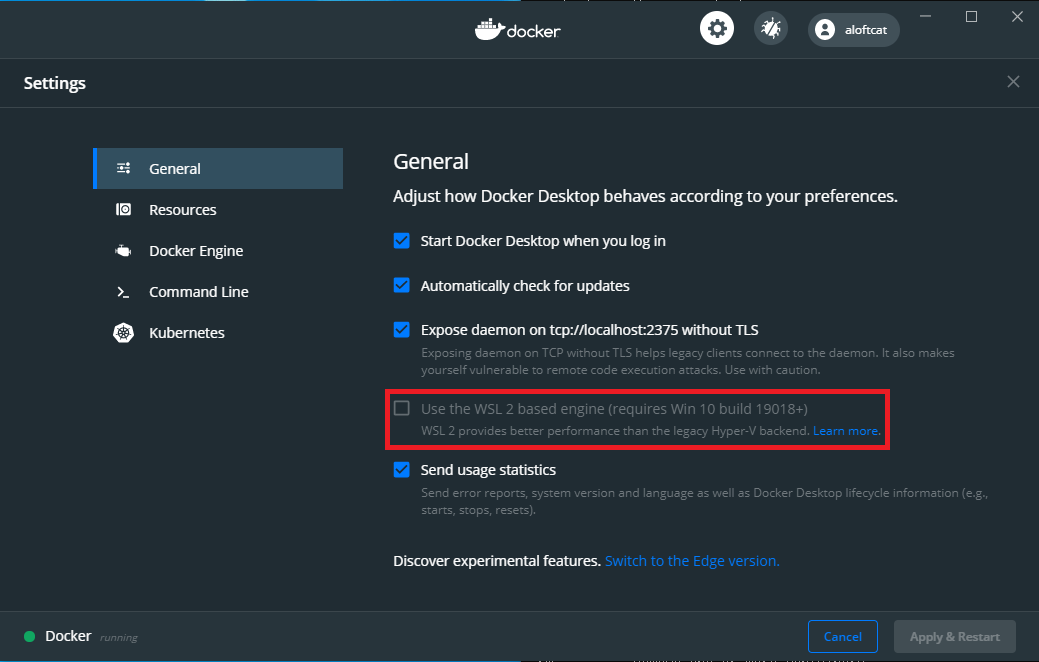
Task: Click the Resources disk icon
Action: point(123,209)
